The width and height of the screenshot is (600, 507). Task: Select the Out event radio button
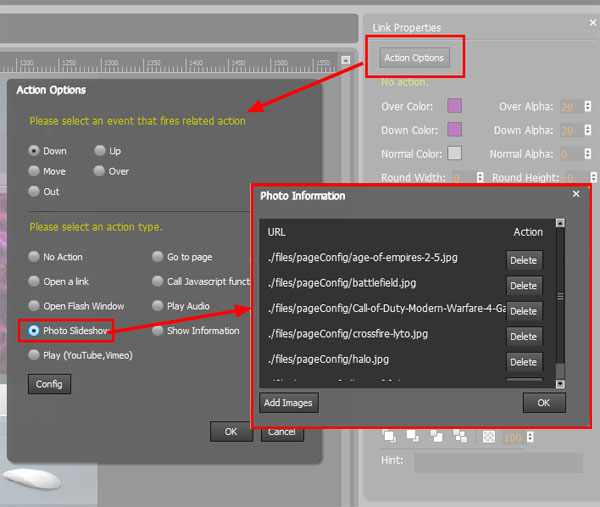point(34,191)
